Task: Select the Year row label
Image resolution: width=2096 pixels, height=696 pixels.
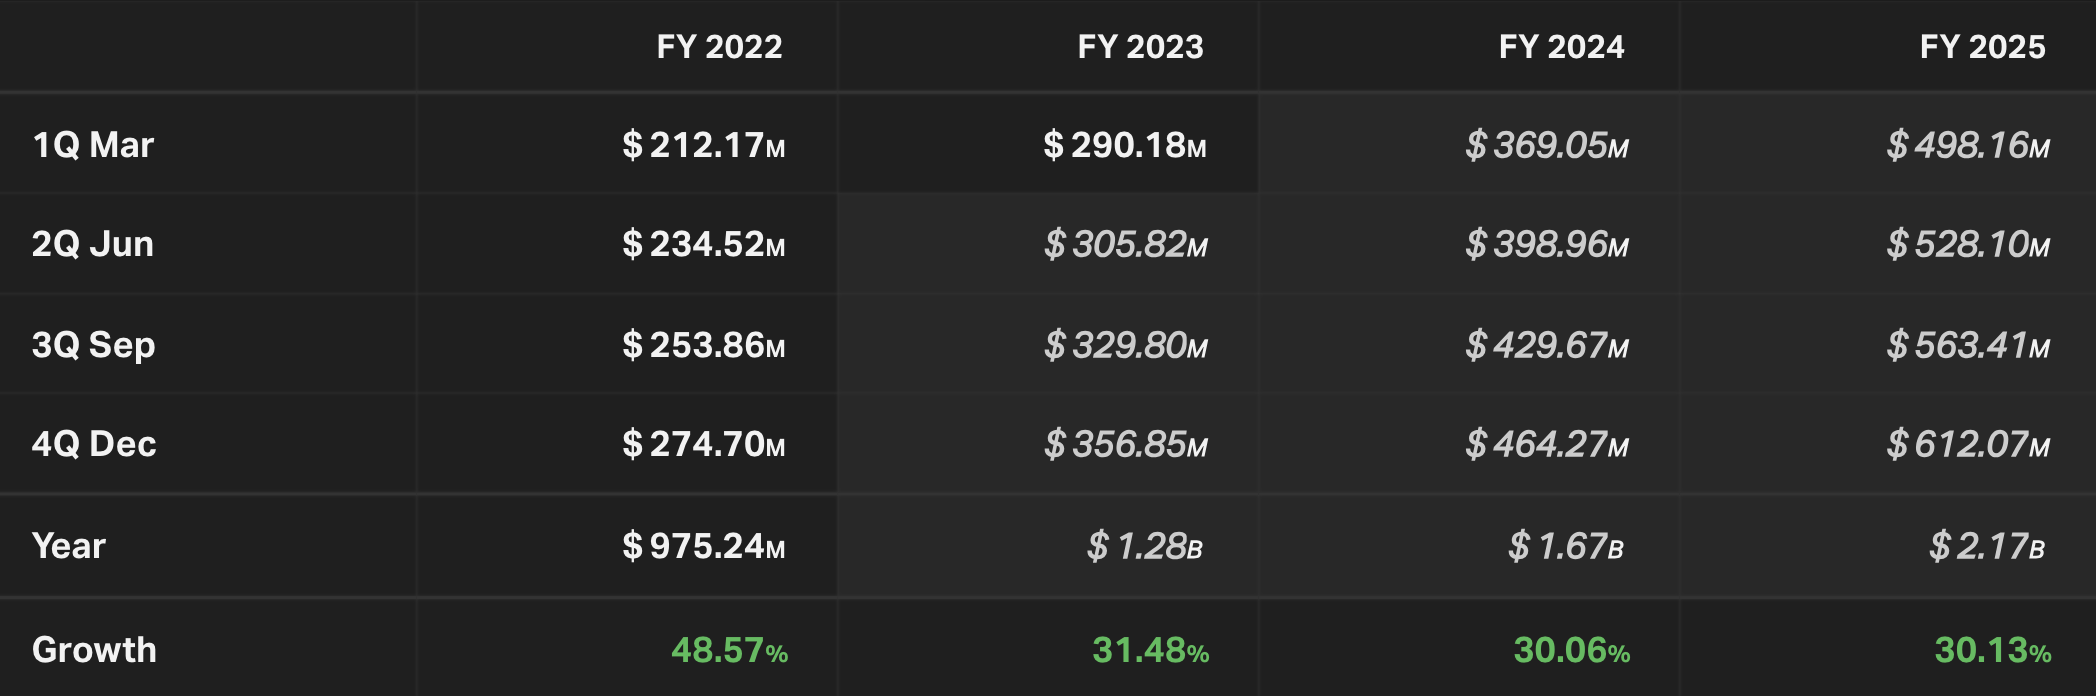Action: click(68, 546)
